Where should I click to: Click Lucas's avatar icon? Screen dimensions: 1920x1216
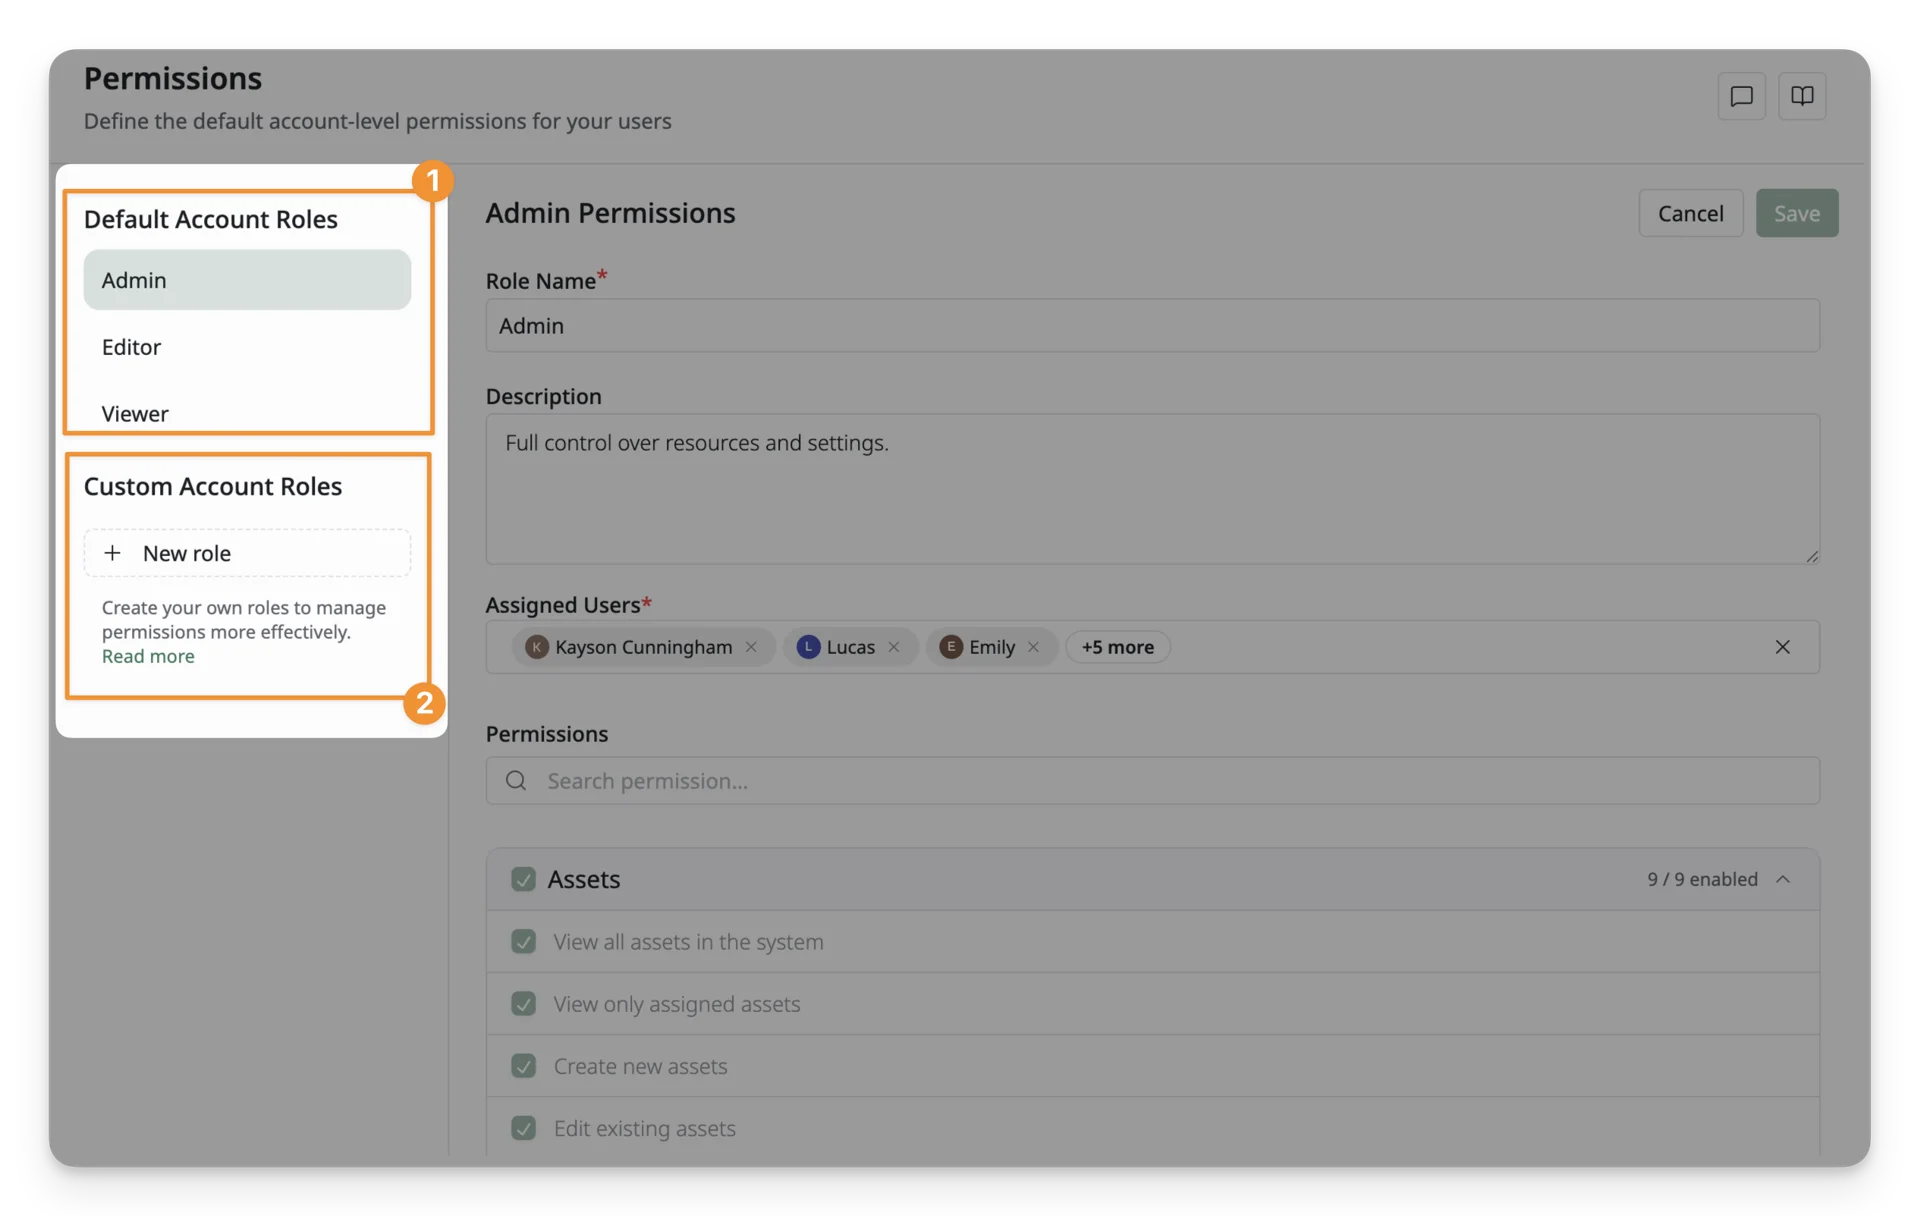(x=808, y=647)
